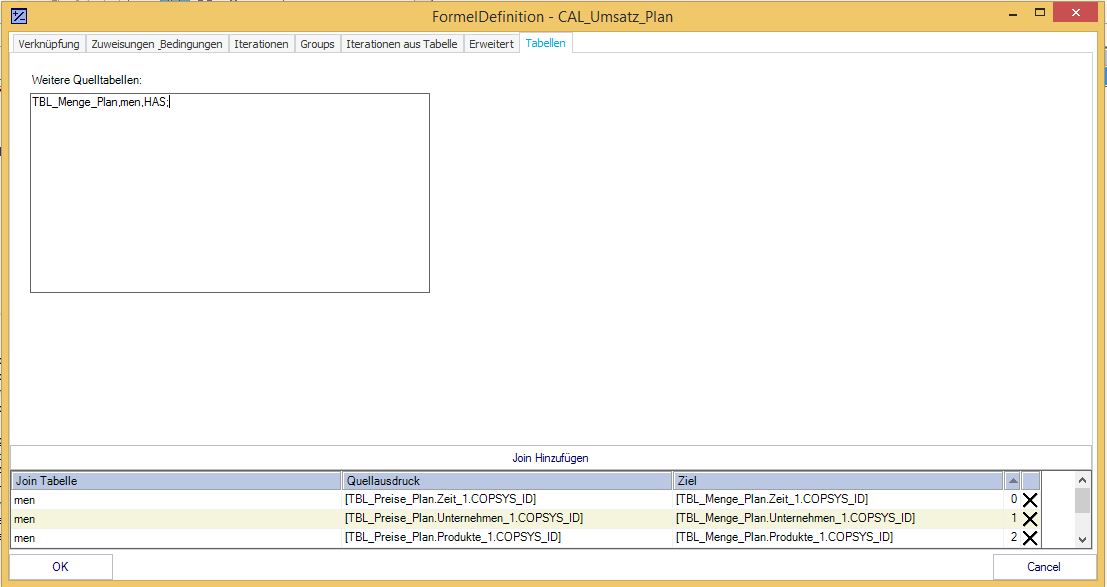1107x587 pixels.
Task: Sort by the Quellausdruck column header
Action: coord(507,481)
